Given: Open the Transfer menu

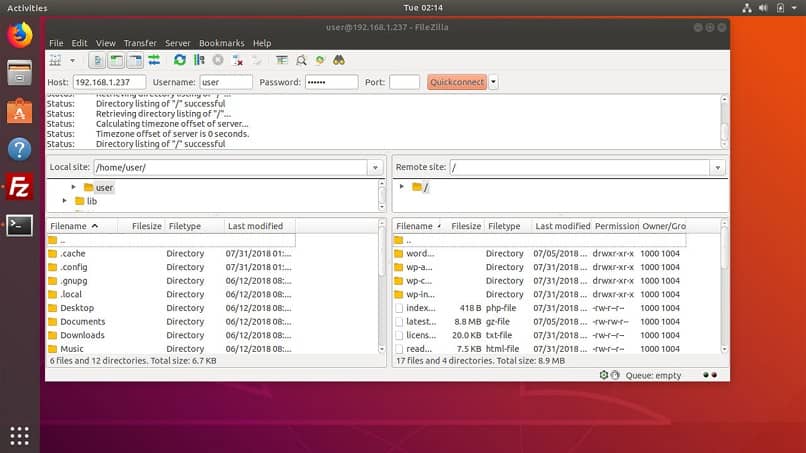Looking at the screenshot, I should tap(140, 43).
